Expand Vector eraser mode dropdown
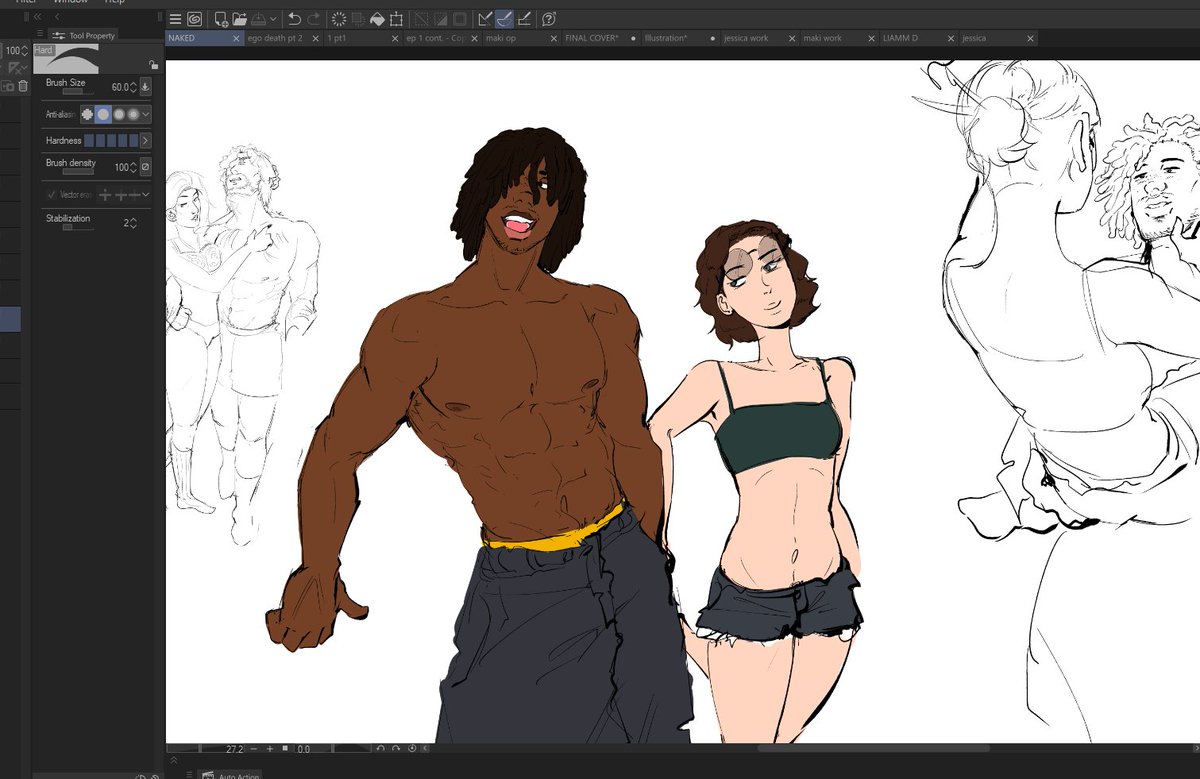The height and width of the screenshot is (779, 1200). (146, 194)
